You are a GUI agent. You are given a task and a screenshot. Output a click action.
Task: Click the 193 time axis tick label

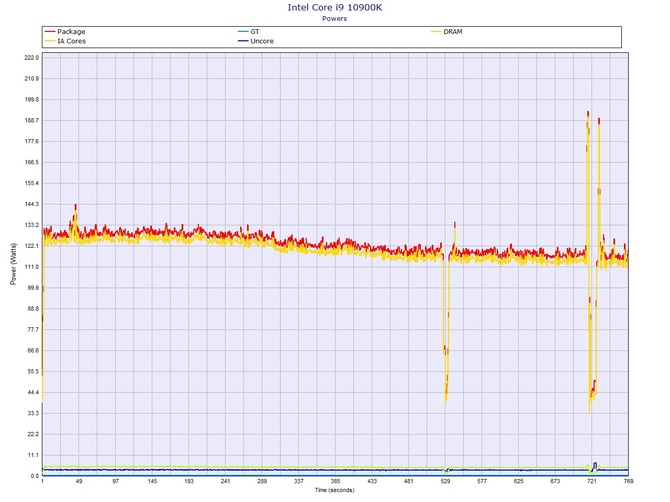189,481
